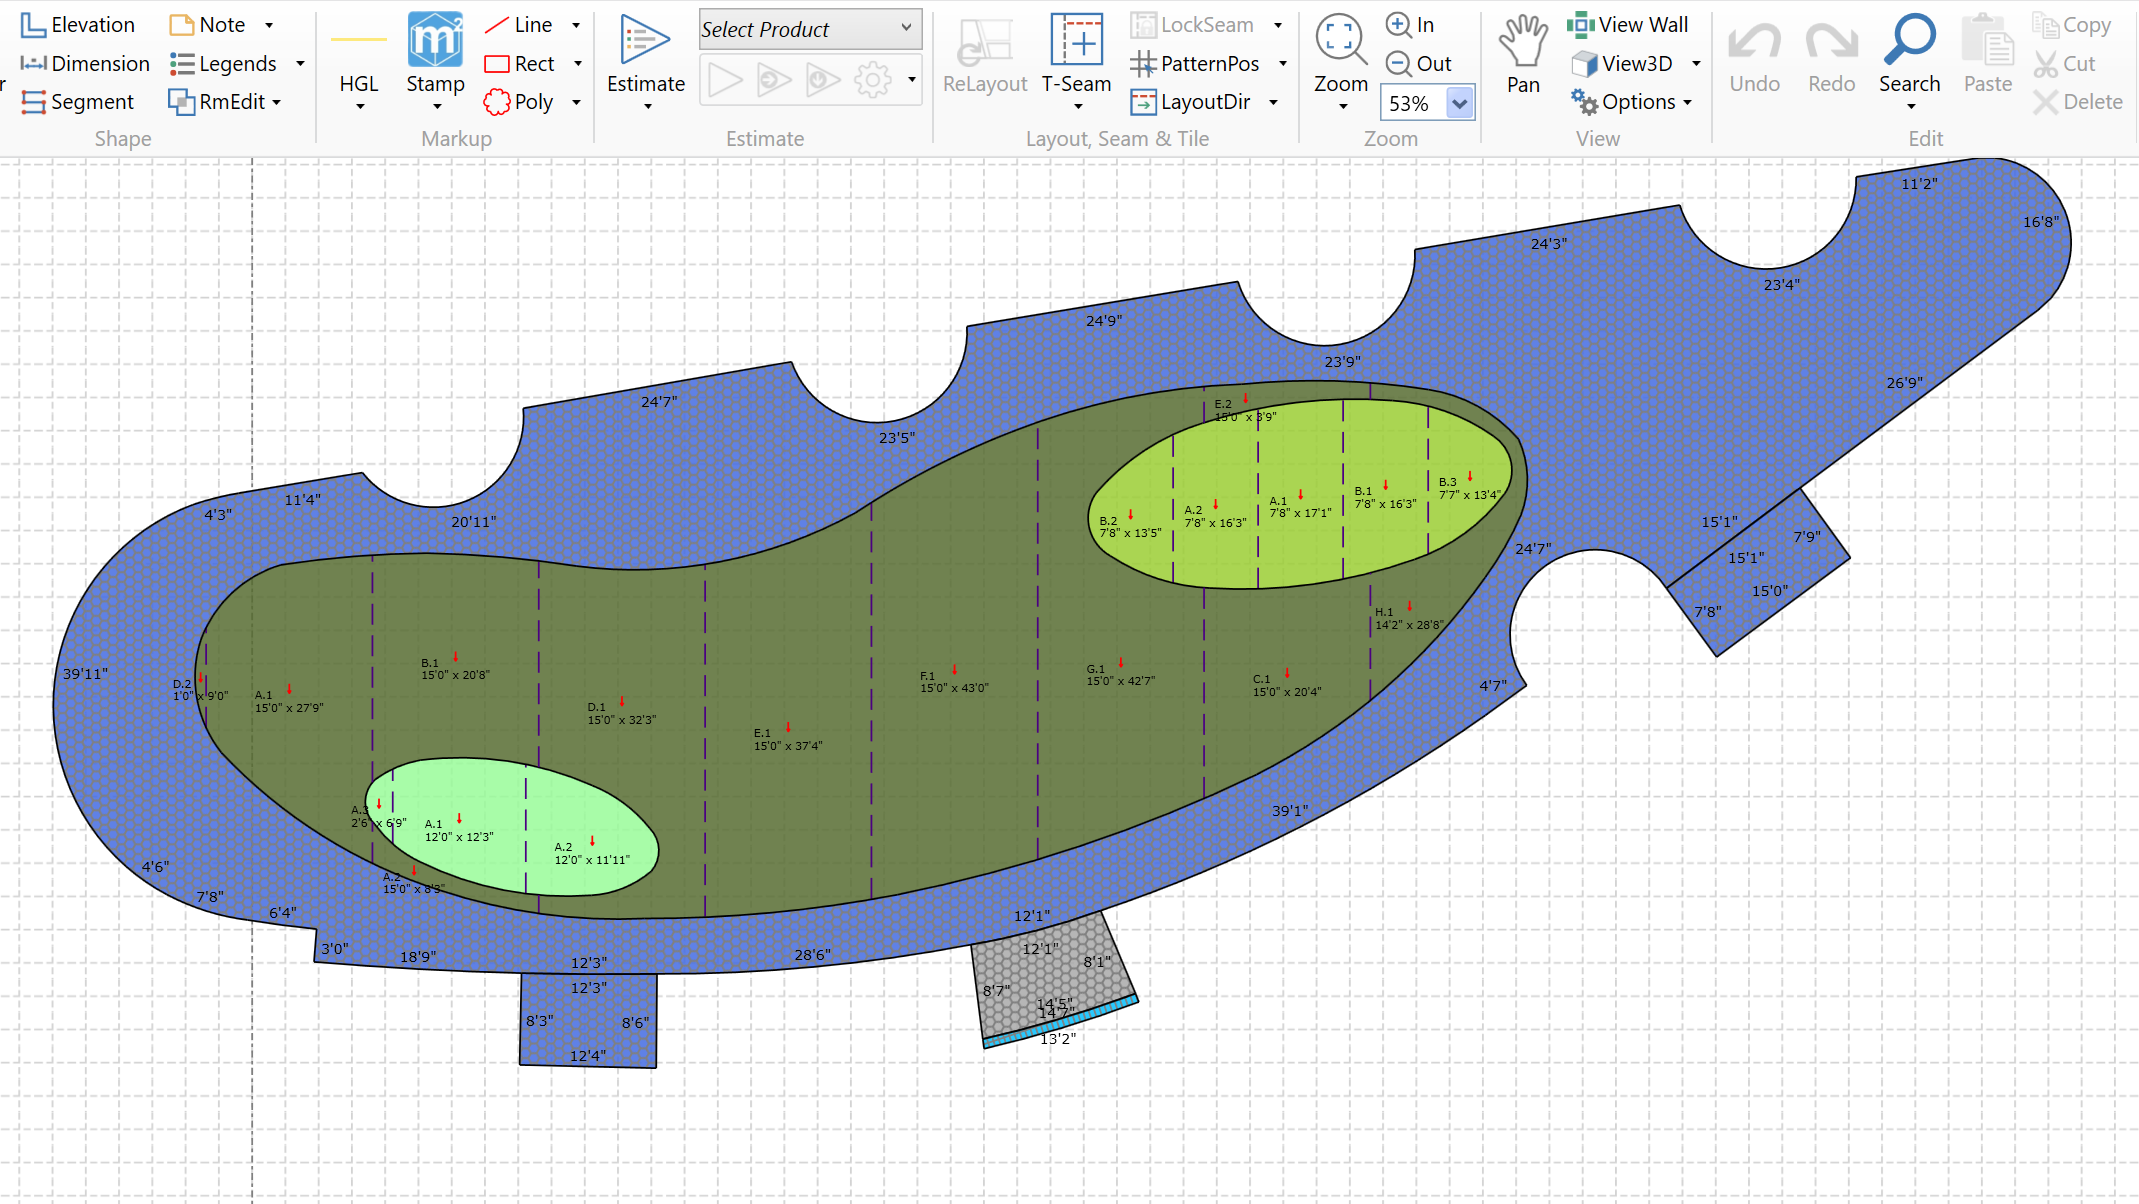
Task: Click the F.1 15'0" x 43'0" label
Action: [953, 682]
